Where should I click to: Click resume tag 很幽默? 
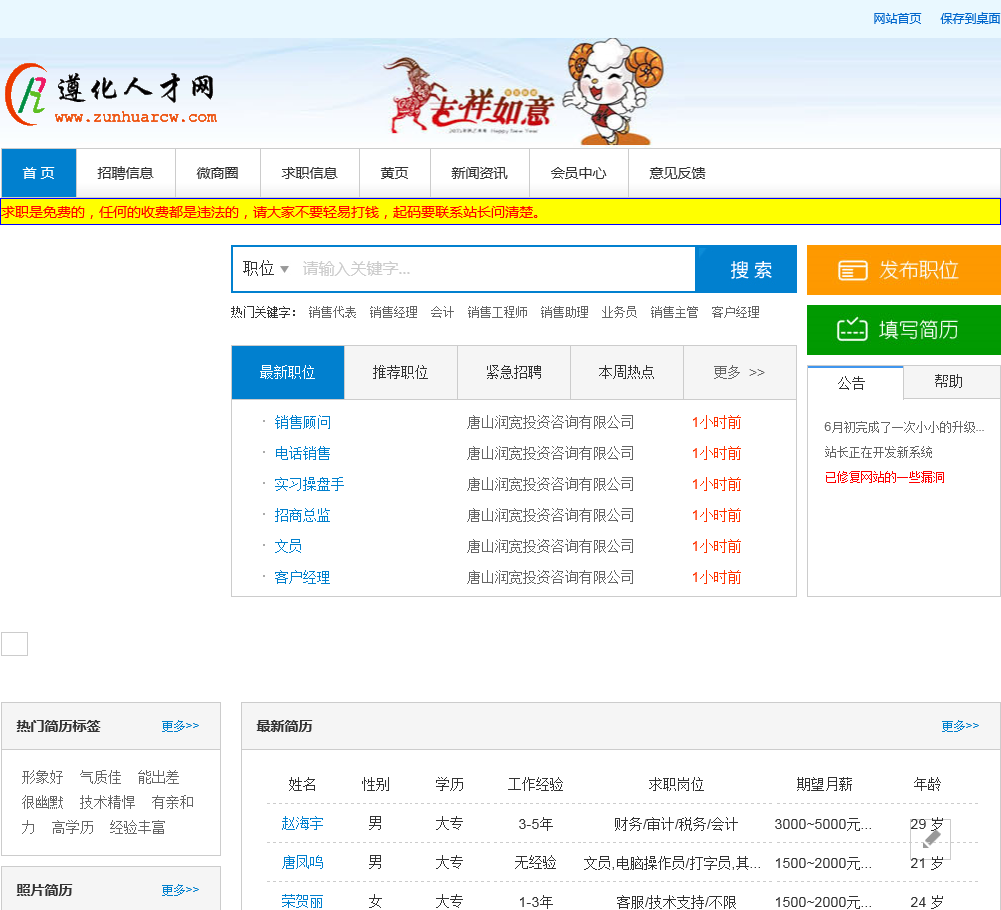pyautogui.click(x=42, y=802)
